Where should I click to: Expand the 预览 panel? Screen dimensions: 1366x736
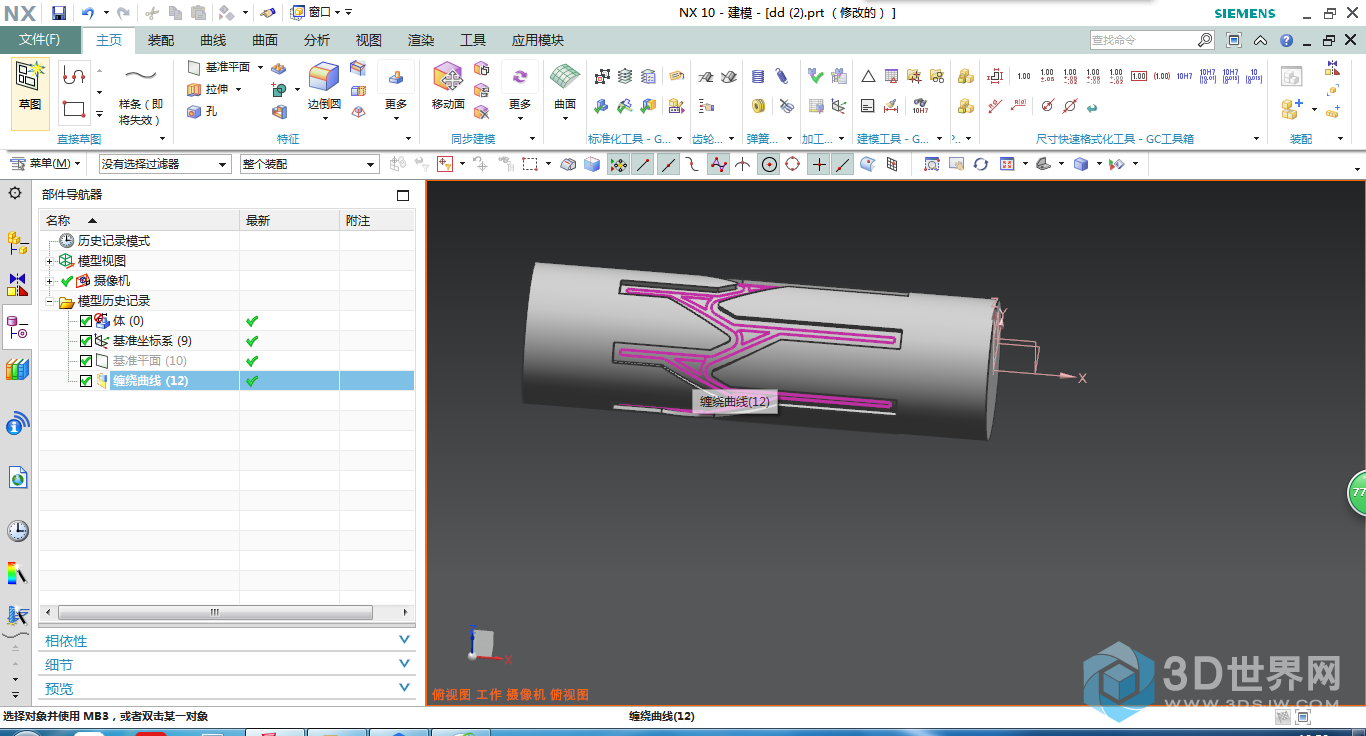coord(227,689)
